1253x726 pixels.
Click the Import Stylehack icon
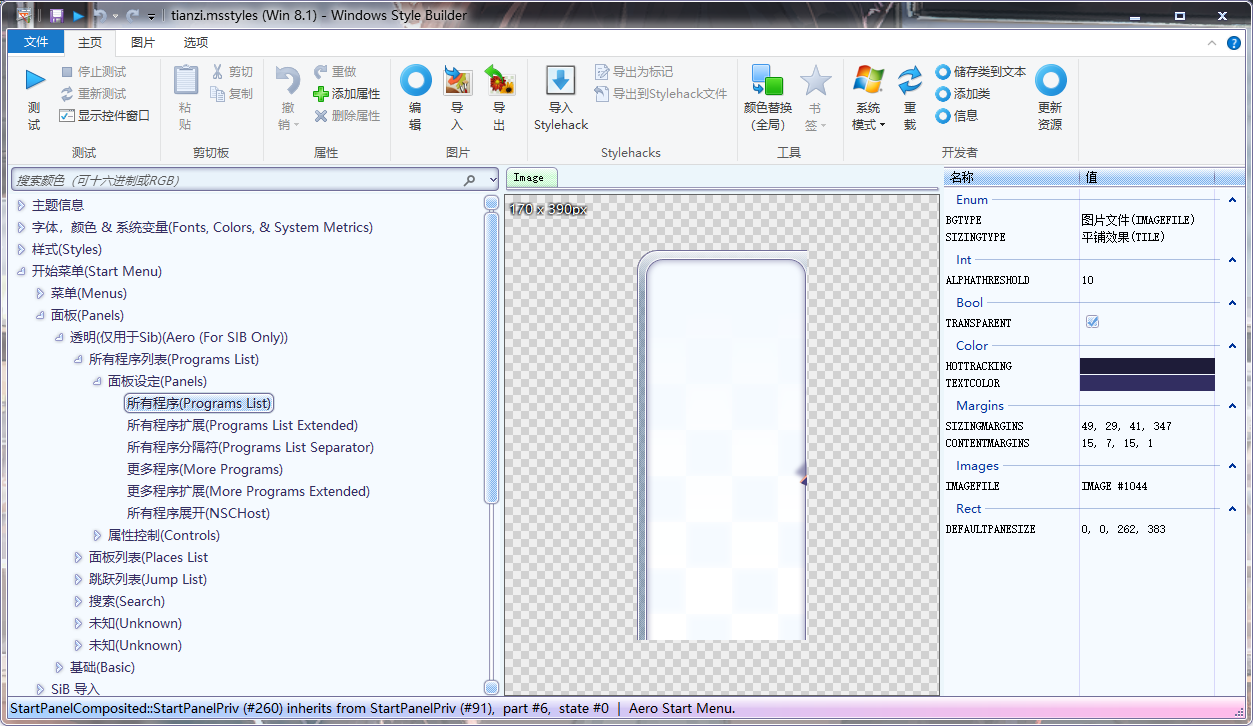560,81
